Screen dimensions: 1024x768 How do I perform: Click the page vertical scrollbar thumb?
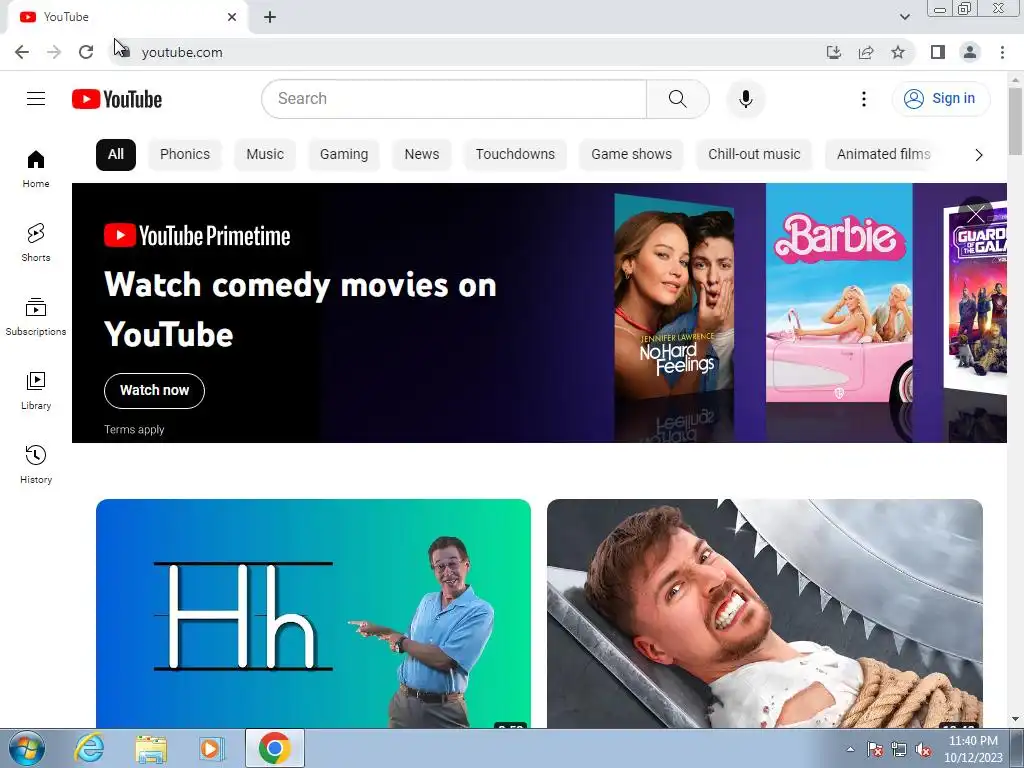pyautogui.click(x=1016, y=121)
